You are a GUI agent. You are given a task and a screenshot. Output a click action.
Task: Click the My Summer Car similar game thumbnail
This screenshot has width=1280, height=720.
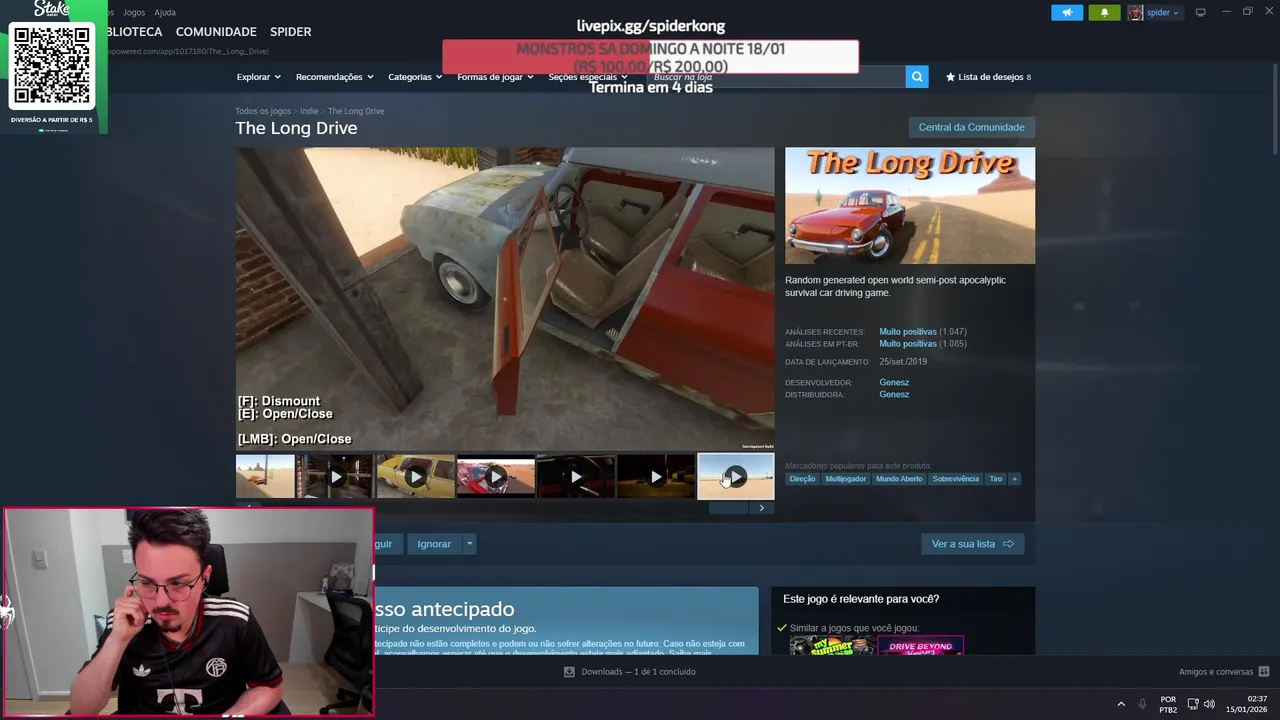point(832,646)
